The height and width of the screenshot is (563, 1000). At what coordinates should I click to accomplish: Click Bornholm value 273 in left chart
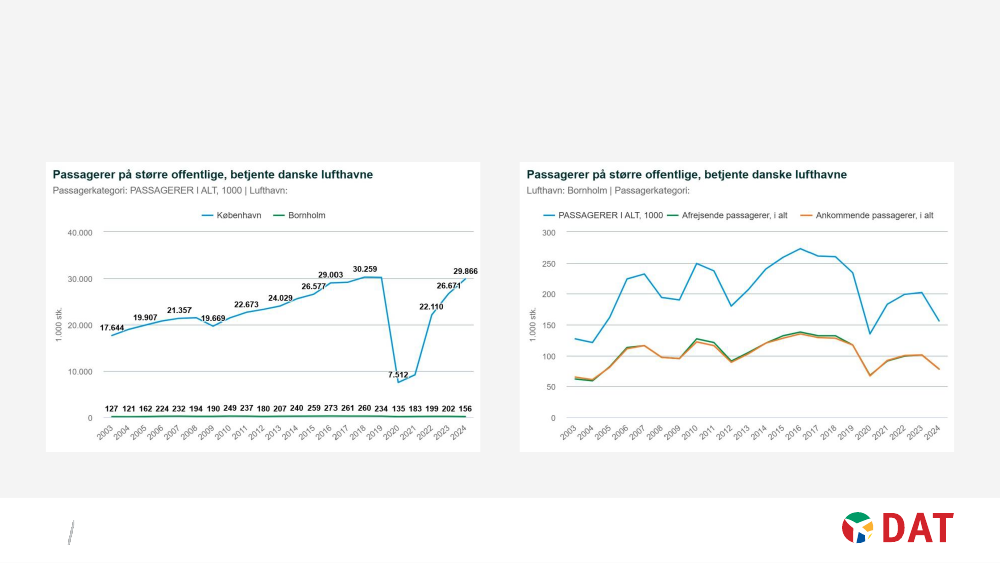[x=327, y=408]
